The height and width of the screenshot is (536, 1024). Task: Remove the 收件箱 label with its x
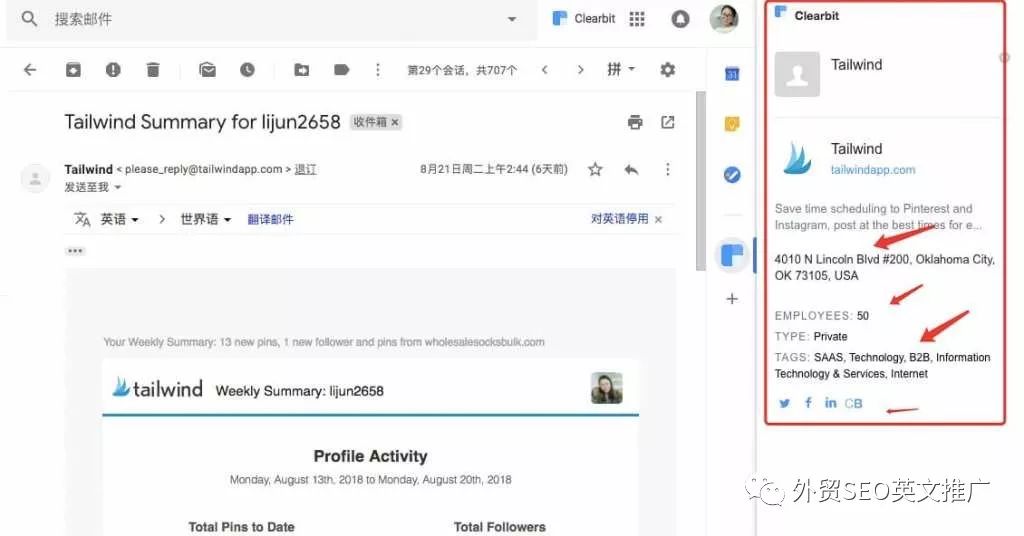pyautogui.click(x=395, y=122)
